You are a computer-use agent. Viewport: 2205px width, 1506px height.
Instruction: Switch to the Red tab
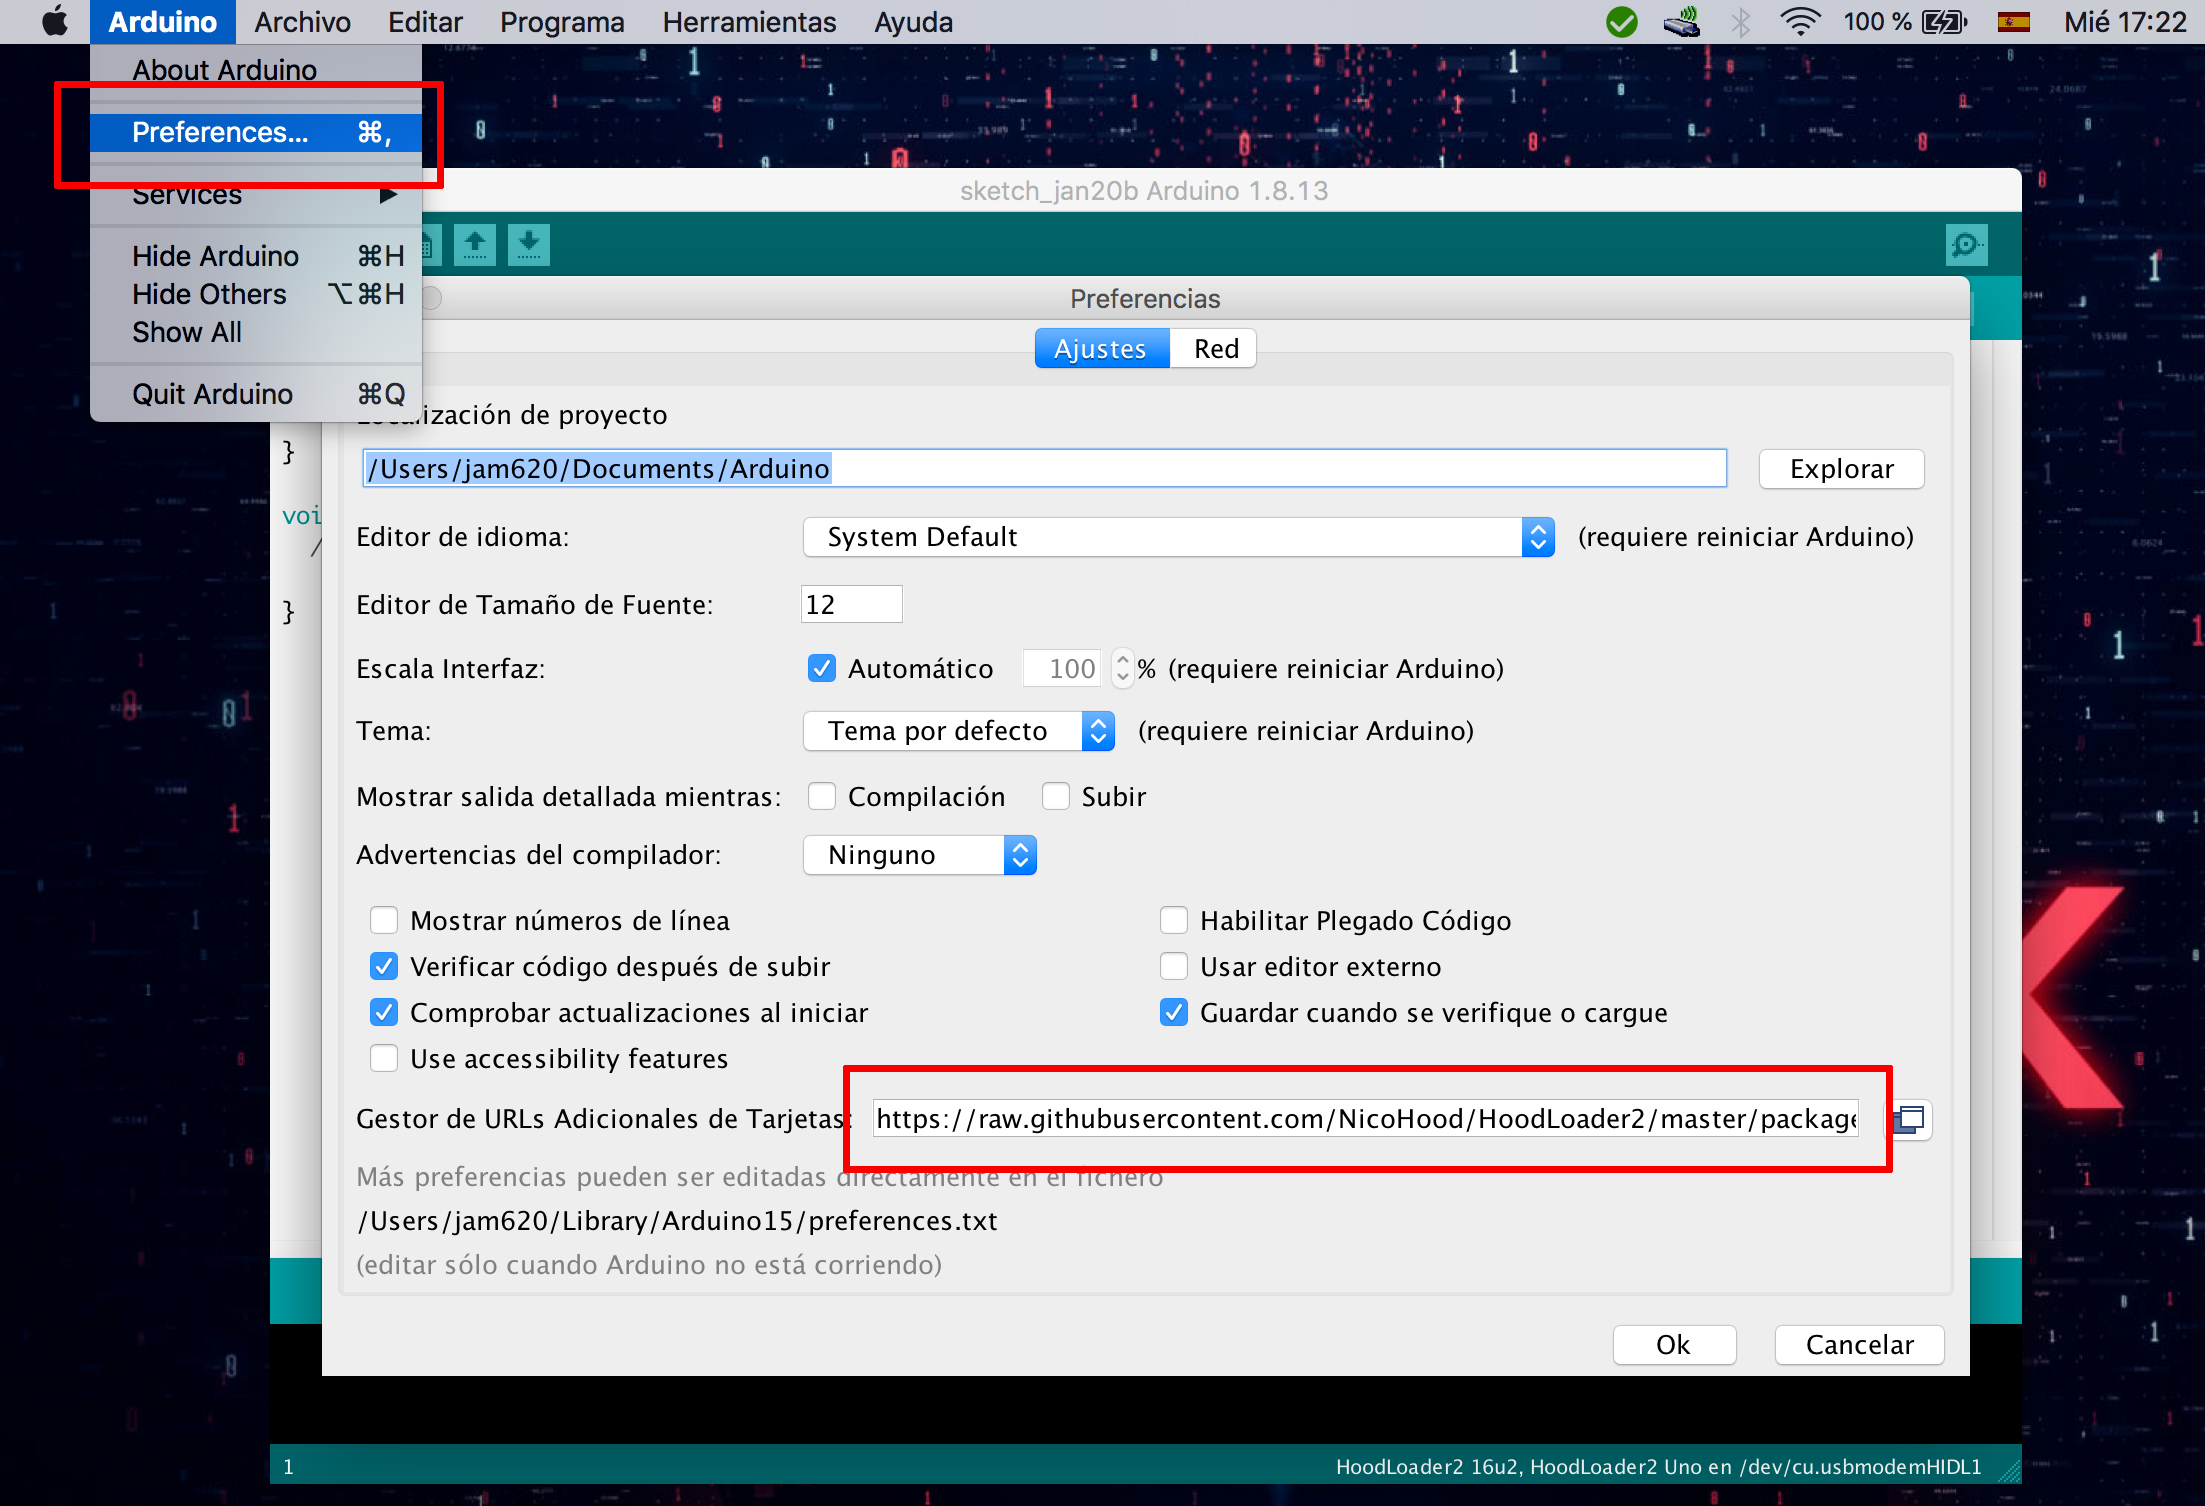click(1214, 349)
